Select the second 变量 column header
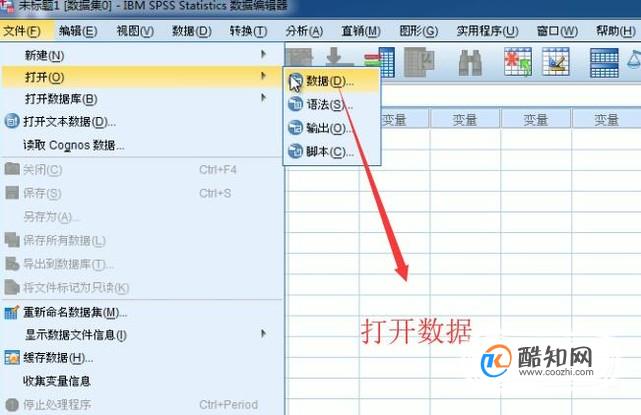Viewport: 641px width, 415px height. tap(465, 120)
